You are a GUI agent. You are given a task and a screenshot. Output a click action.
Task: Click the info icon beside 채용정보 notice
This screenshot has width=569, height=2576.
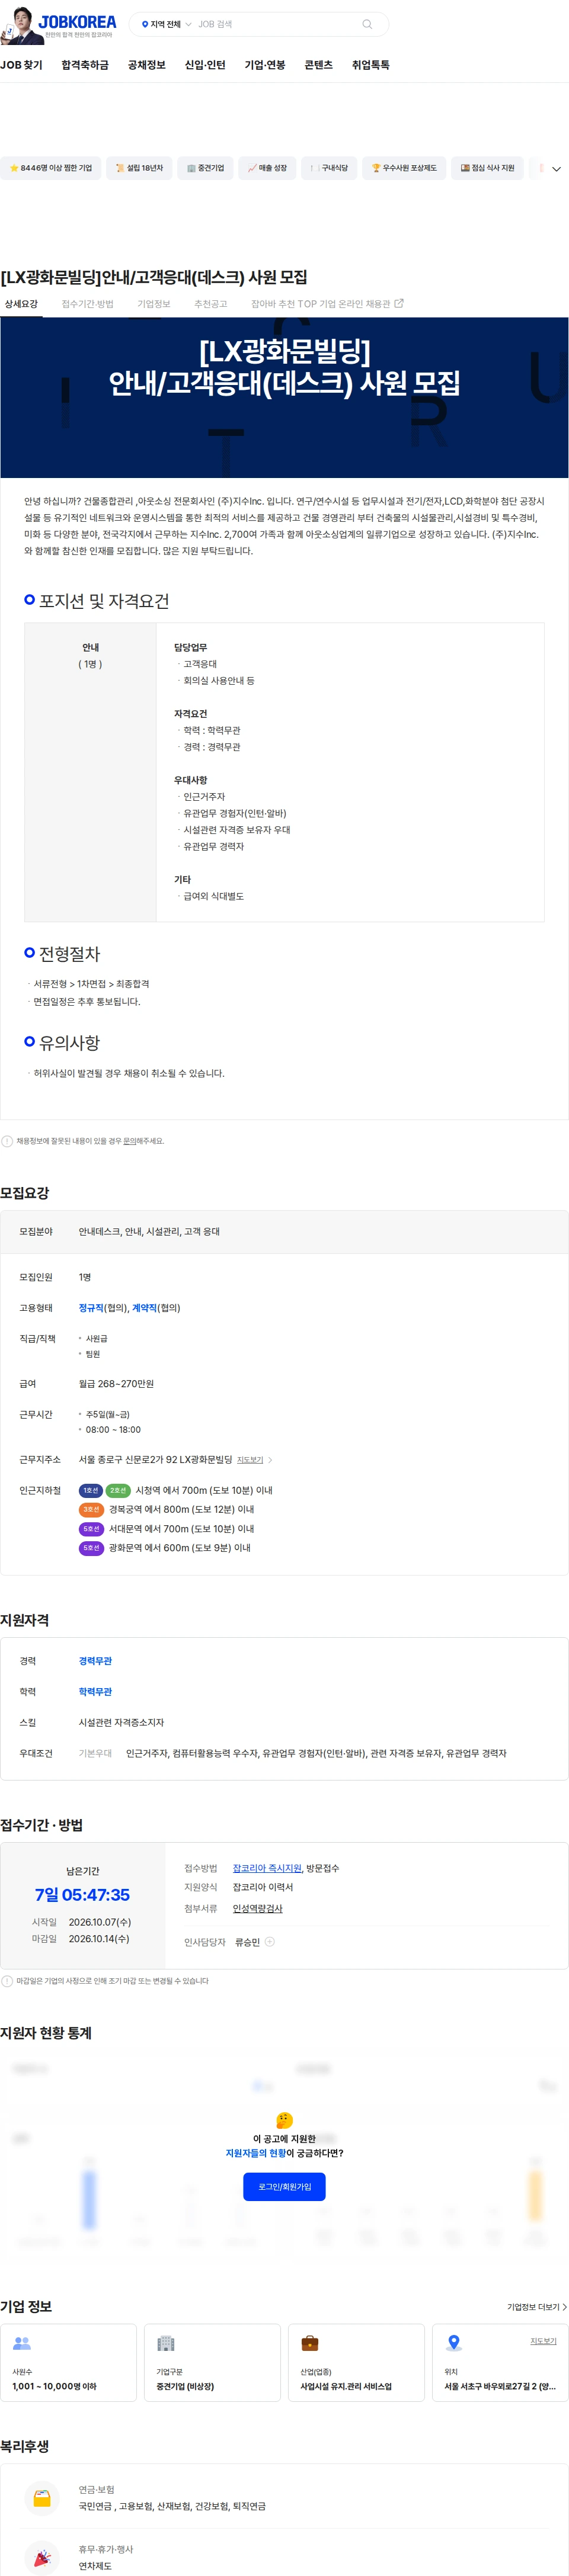[x=7, y=1141]
